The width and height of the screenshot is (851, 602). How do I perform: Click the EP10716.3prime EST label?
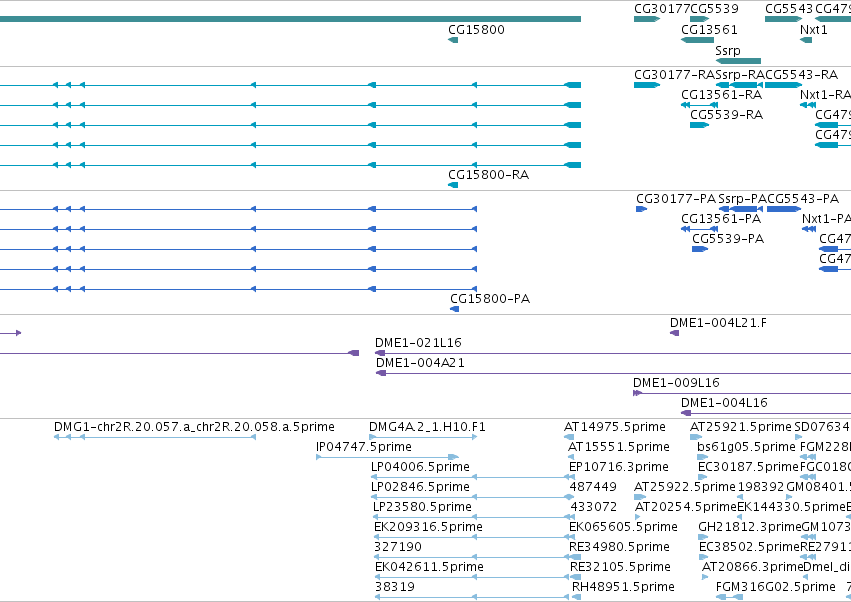point(619,467)
